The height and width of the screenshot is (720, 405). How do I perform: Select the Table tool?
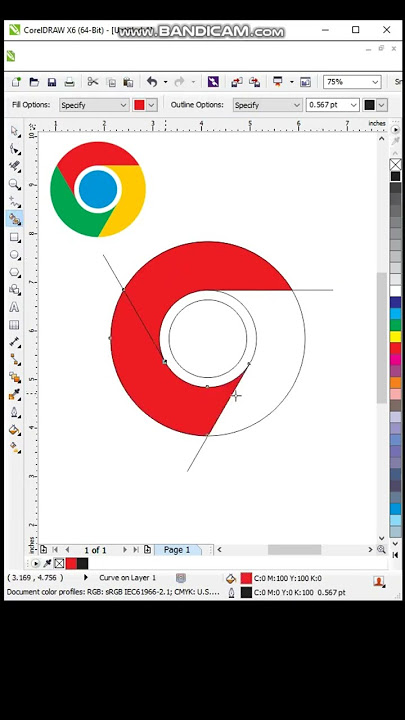(15, 325)
